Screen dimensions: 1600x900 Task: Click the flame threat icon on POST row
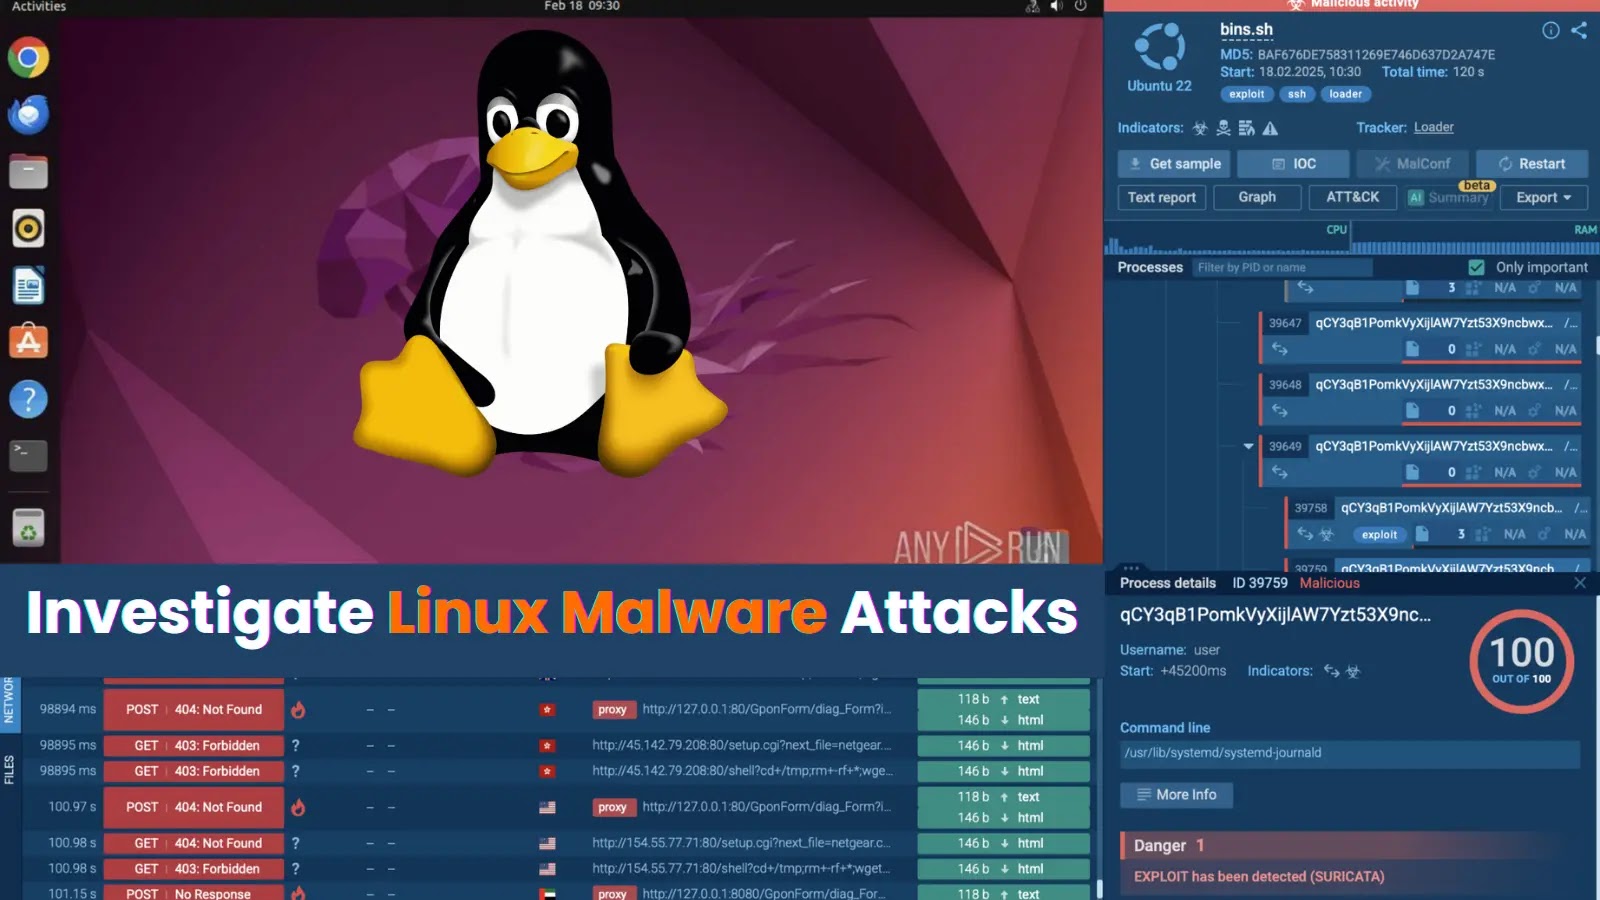click(x=296, y=709)
